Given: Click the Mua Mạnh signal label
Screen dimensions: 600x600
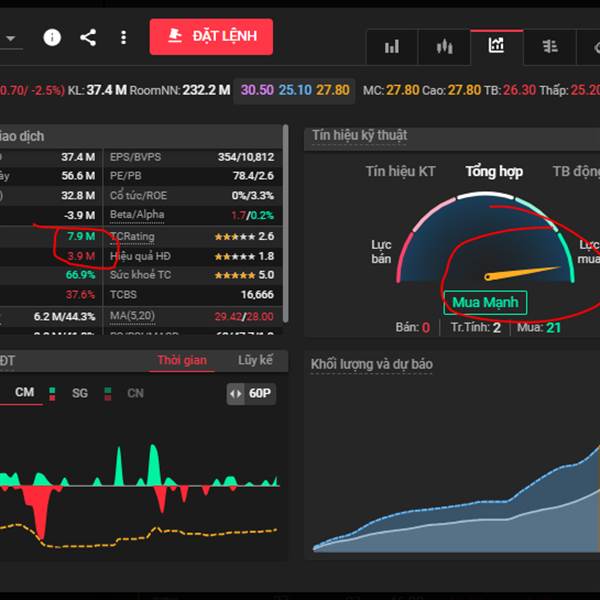Looking at the screenshot, I should pyautogui.click(x=485, y=302).
